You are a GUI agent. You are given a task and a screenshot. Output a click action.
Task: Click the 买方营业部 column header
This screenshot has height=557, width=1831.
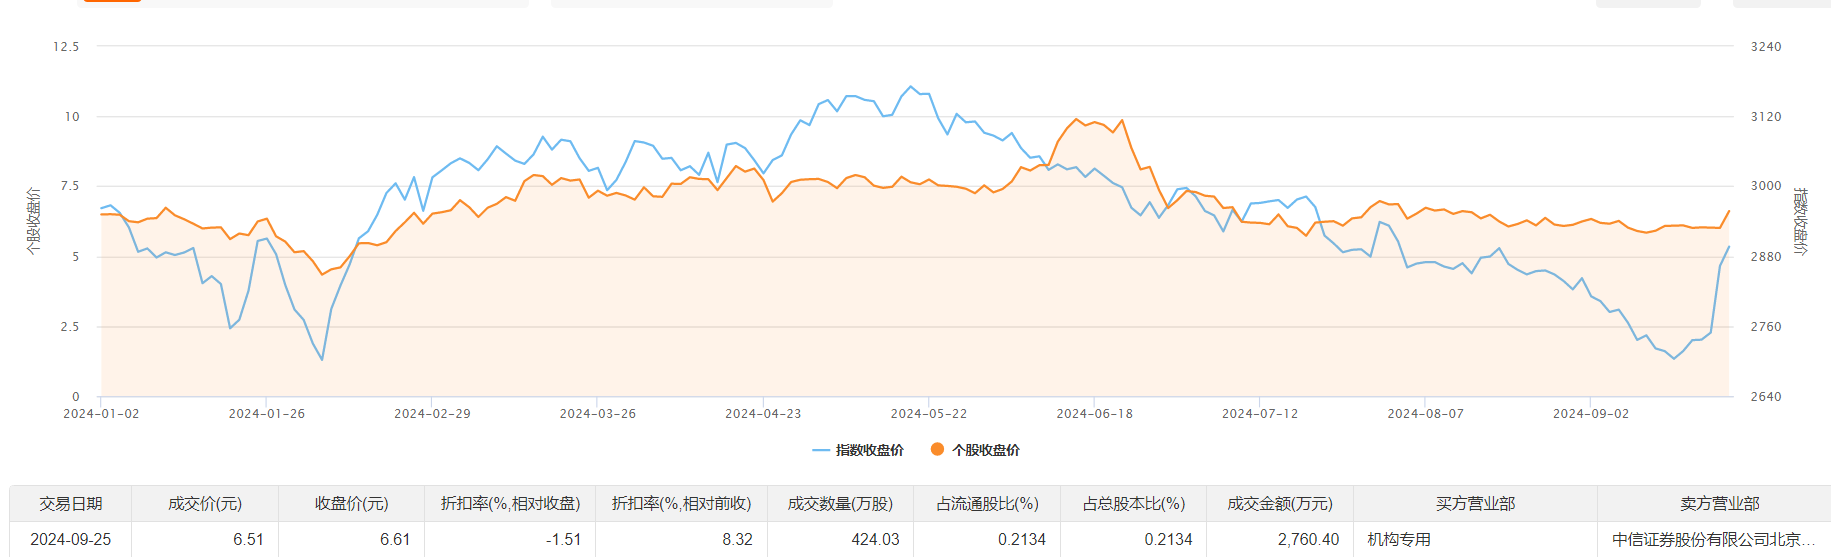(x=1475, y=504)
